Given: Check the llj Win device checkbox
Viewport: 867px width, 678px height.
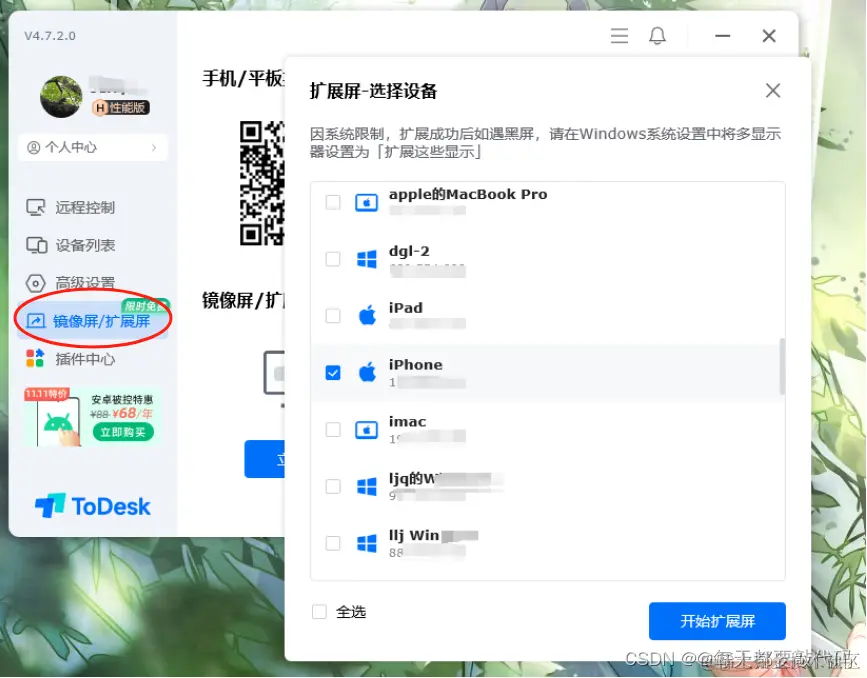Looking at the screenshot, I should point(333,544).
